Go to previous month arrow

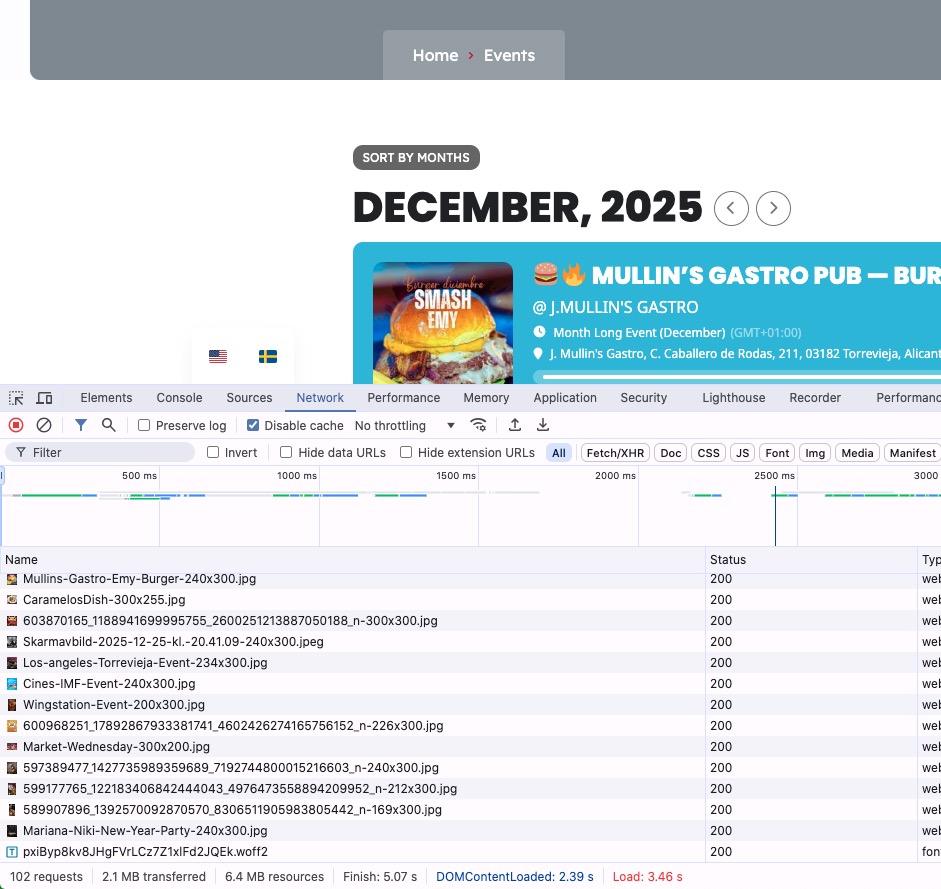point(731,208)
